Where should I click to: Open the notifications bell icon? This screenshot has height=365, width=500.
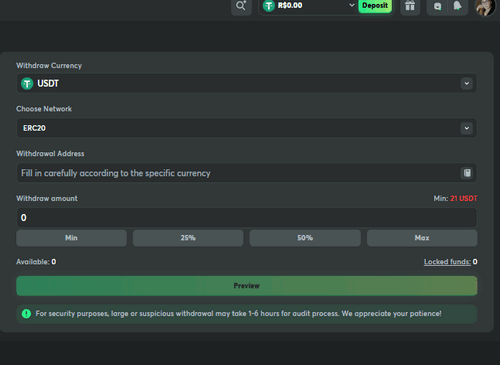[457, 6]
